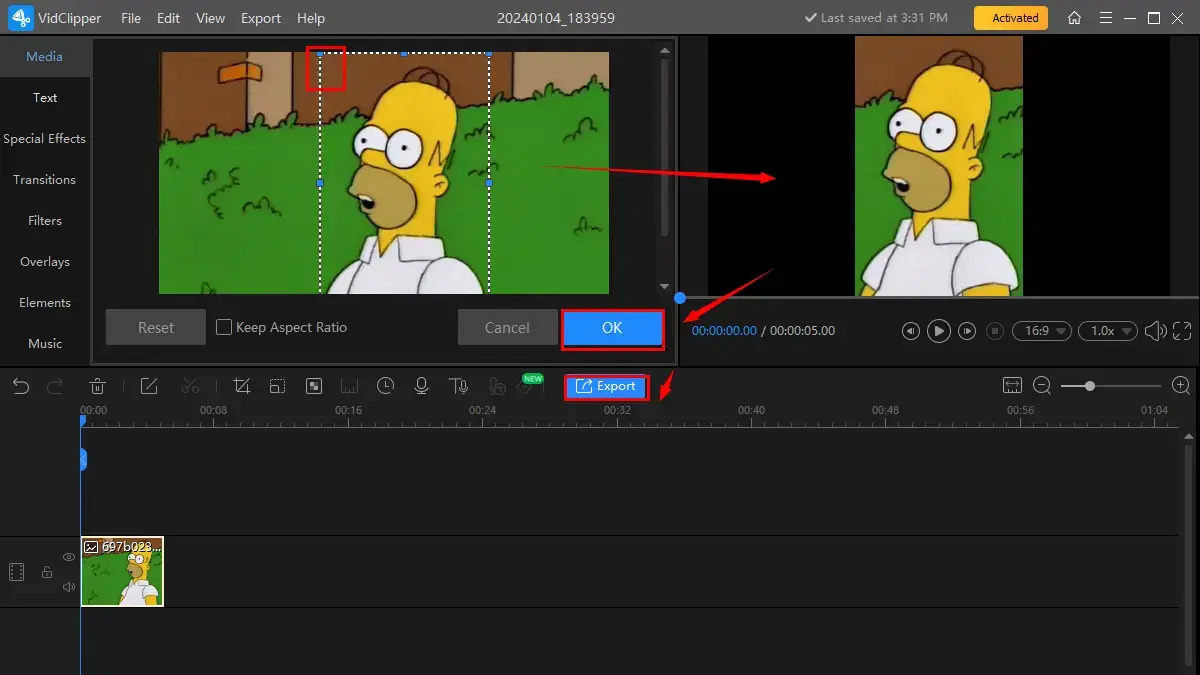Click the bar-chart freeze frame icon

pyautogui.click(x=349, y=386)
